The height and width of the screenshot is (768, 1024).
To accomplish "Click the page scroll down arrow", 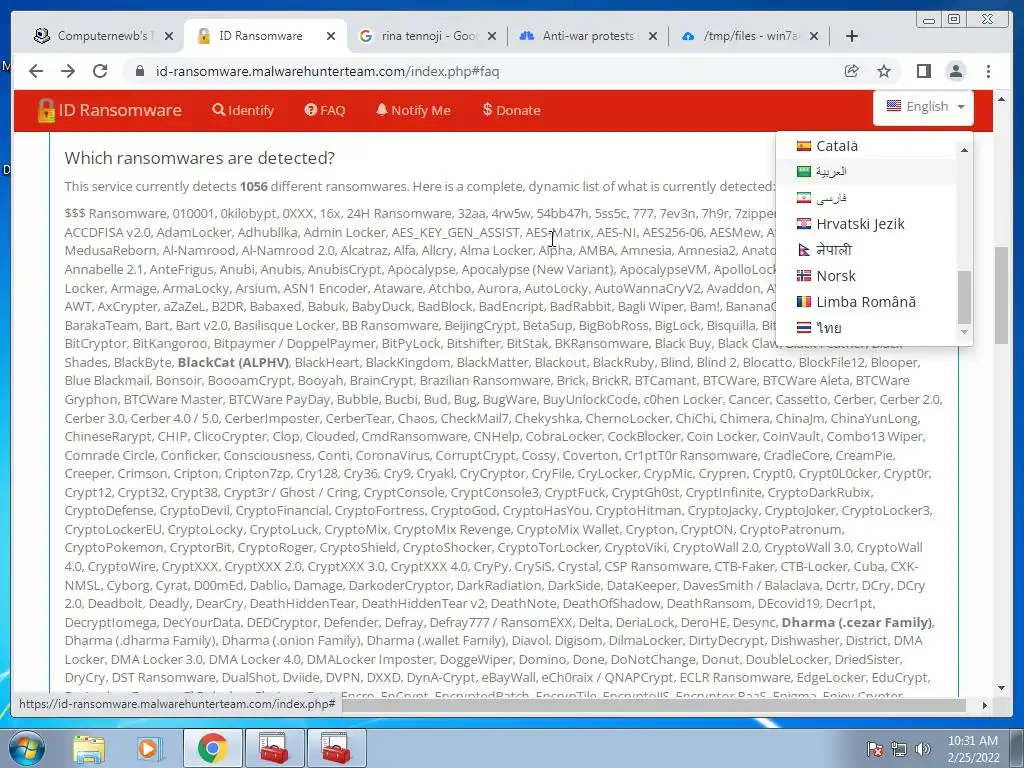I will (1001, 688).
